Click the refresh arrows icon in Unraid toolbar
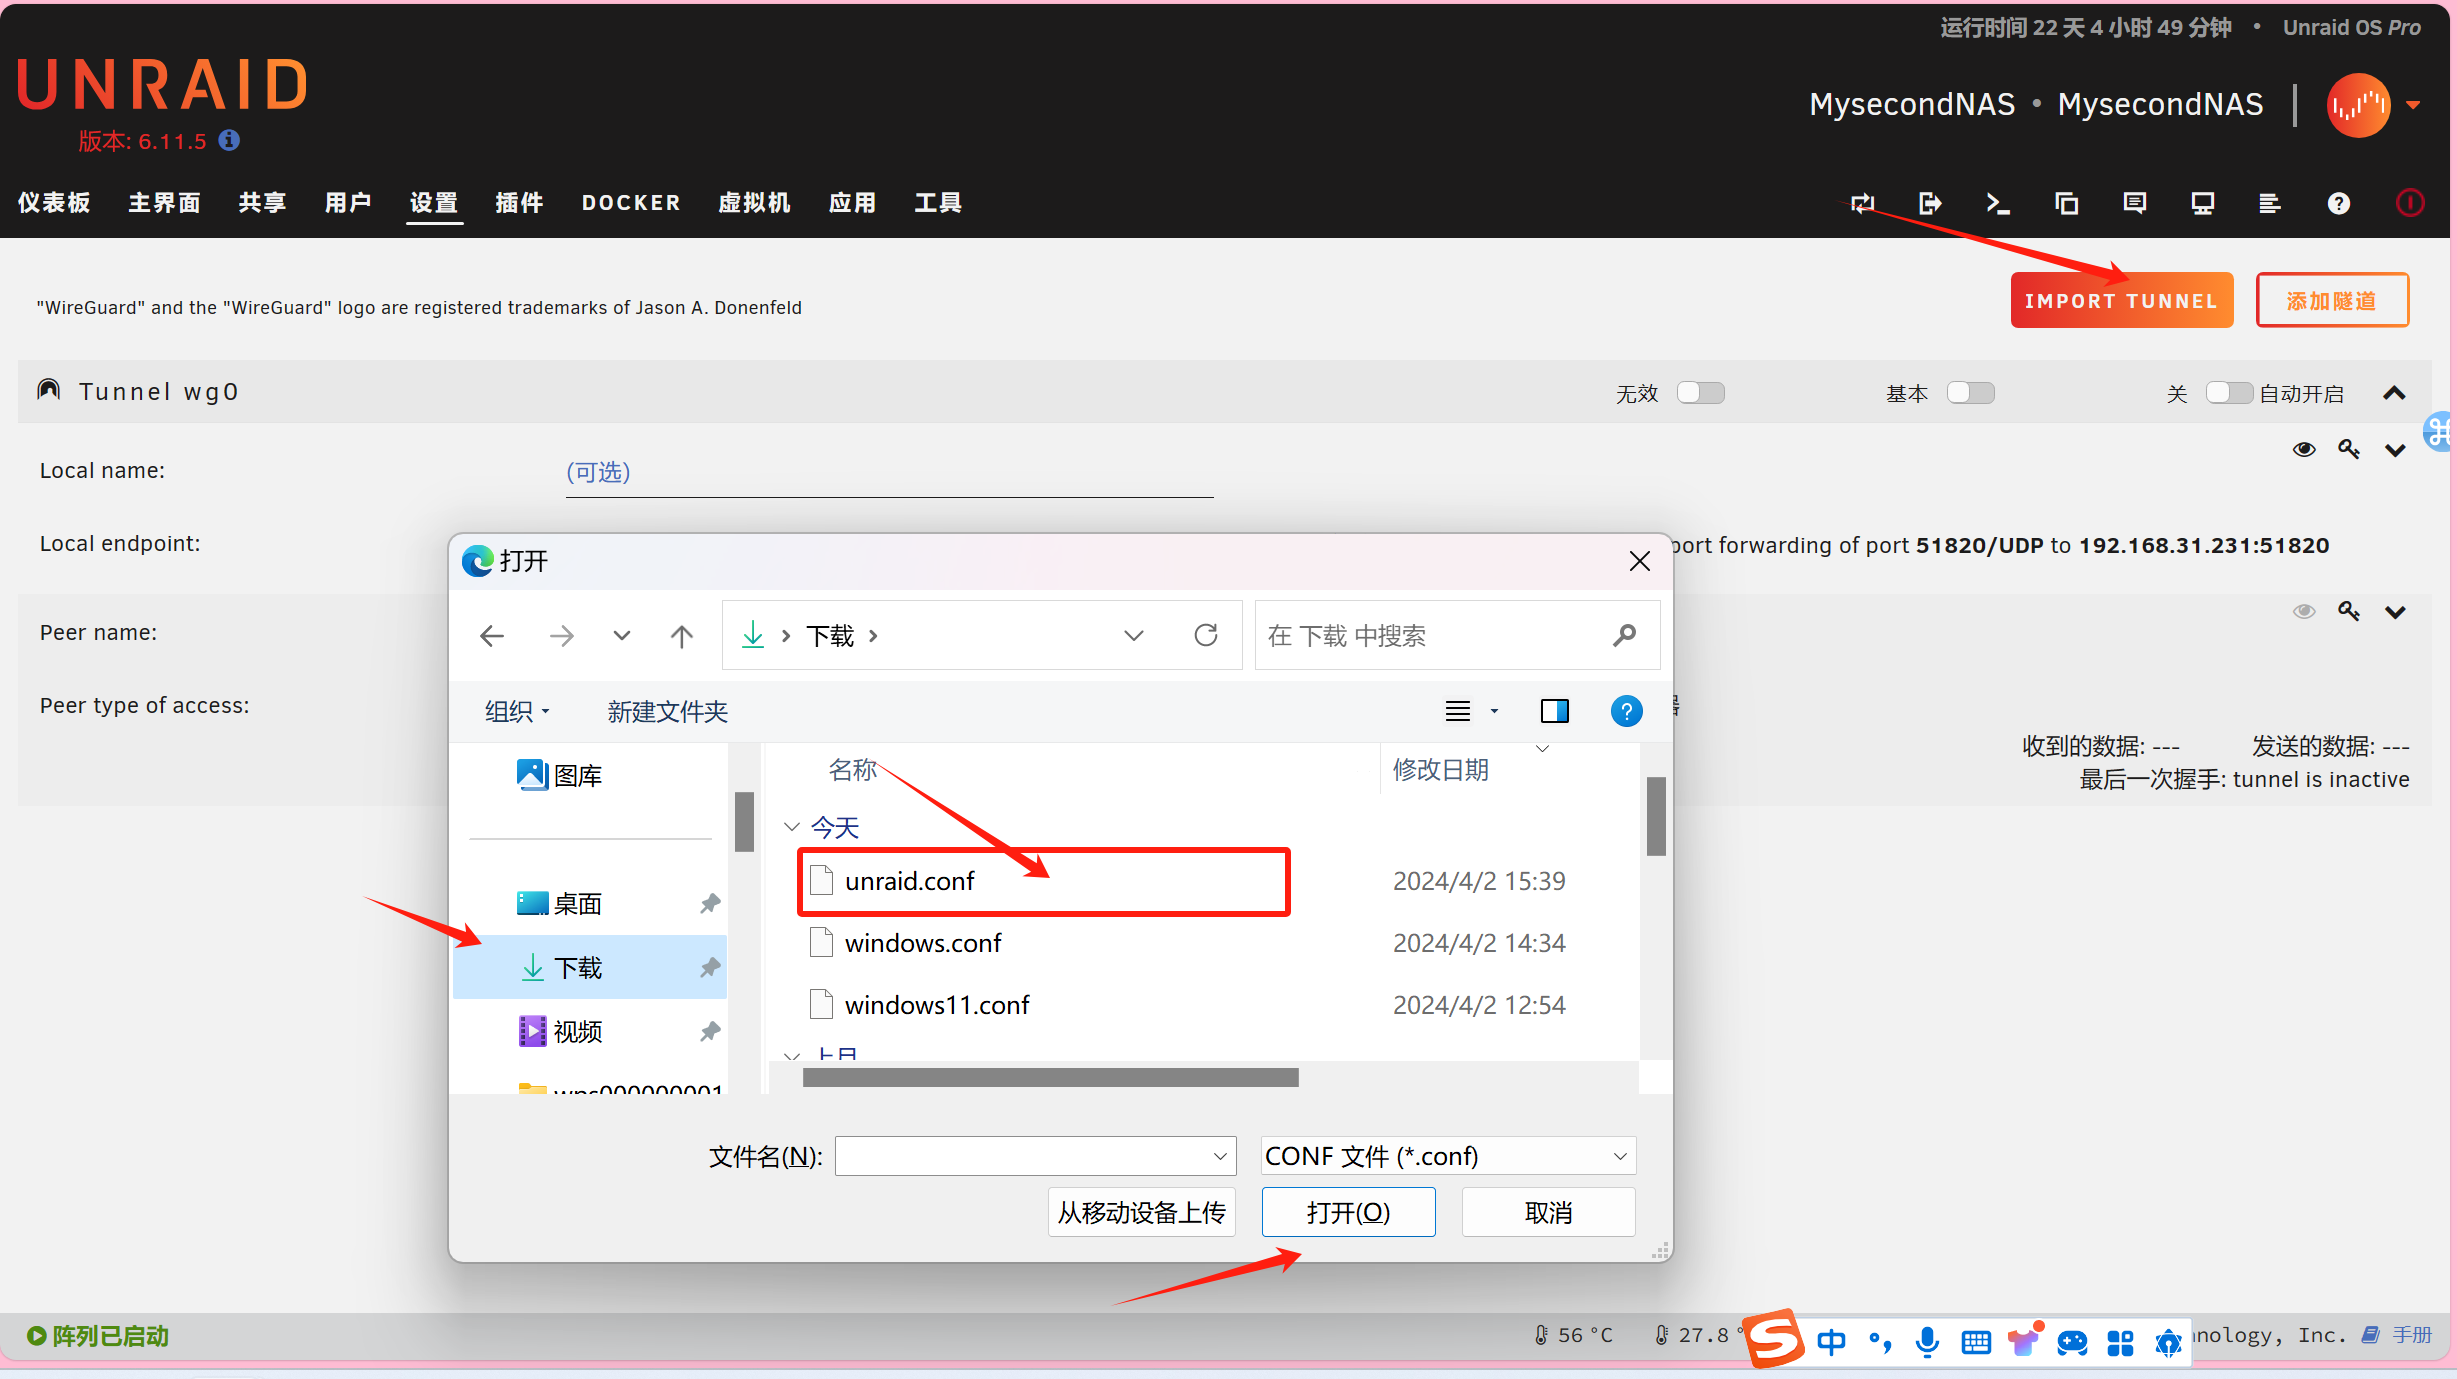2457x1379 pixels. pyautogui.click(x=1862, y=203)
